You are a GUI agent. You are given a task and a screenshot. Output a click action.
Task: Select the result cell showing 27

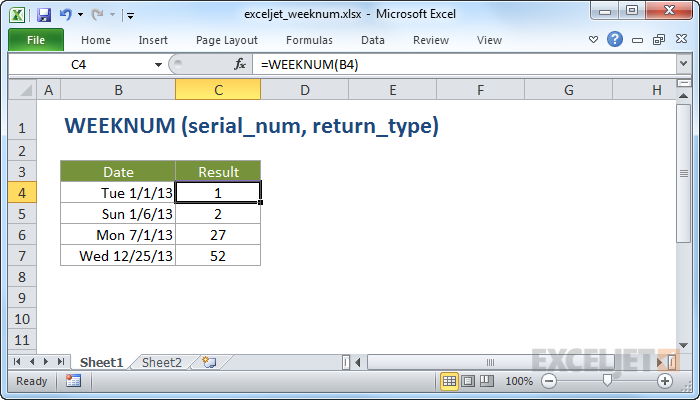click(x=218, y=235)
